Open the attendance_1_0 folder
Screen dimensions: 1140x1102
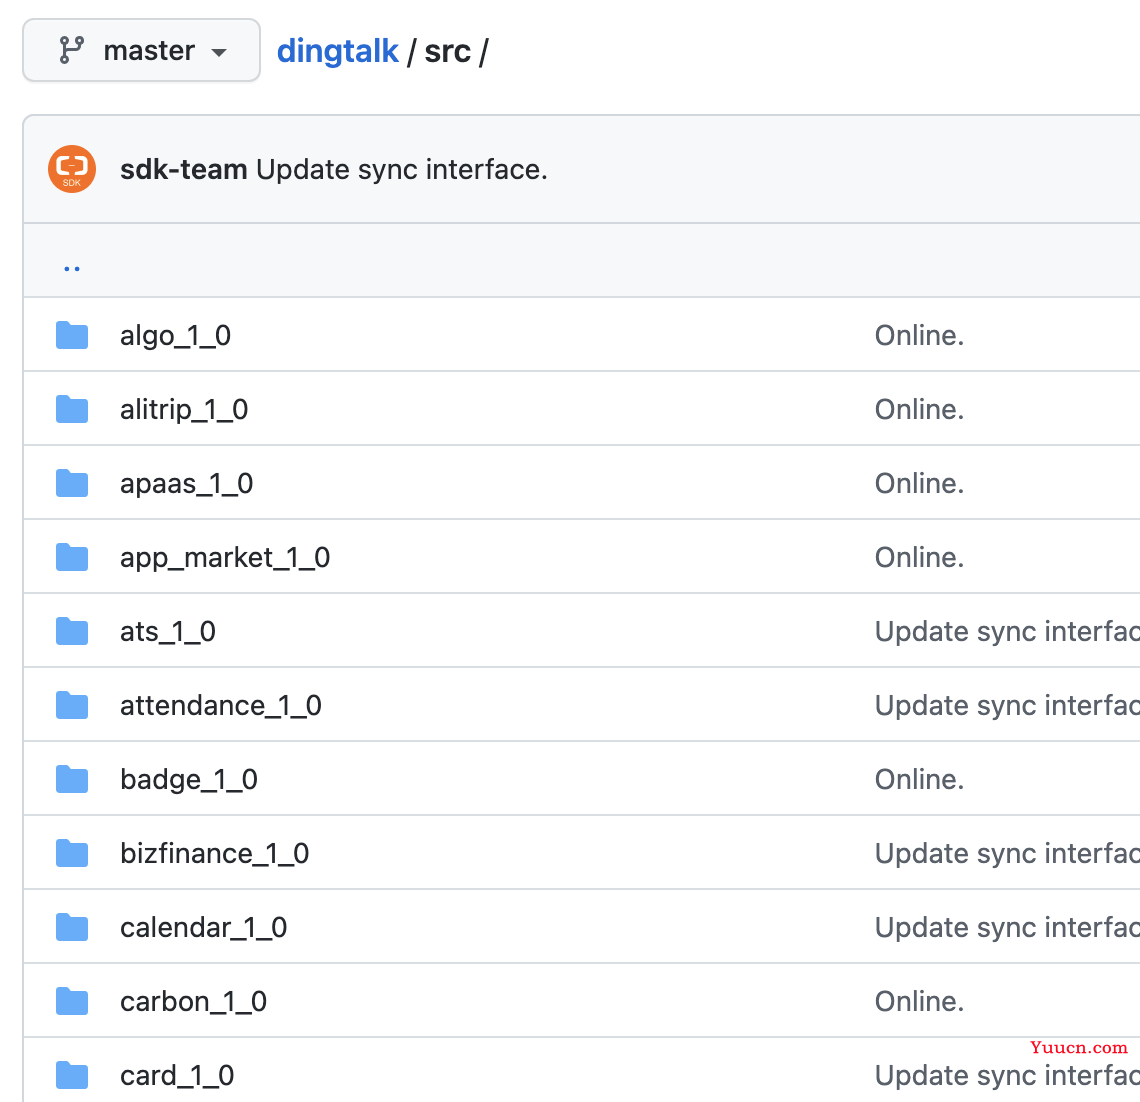221,706
